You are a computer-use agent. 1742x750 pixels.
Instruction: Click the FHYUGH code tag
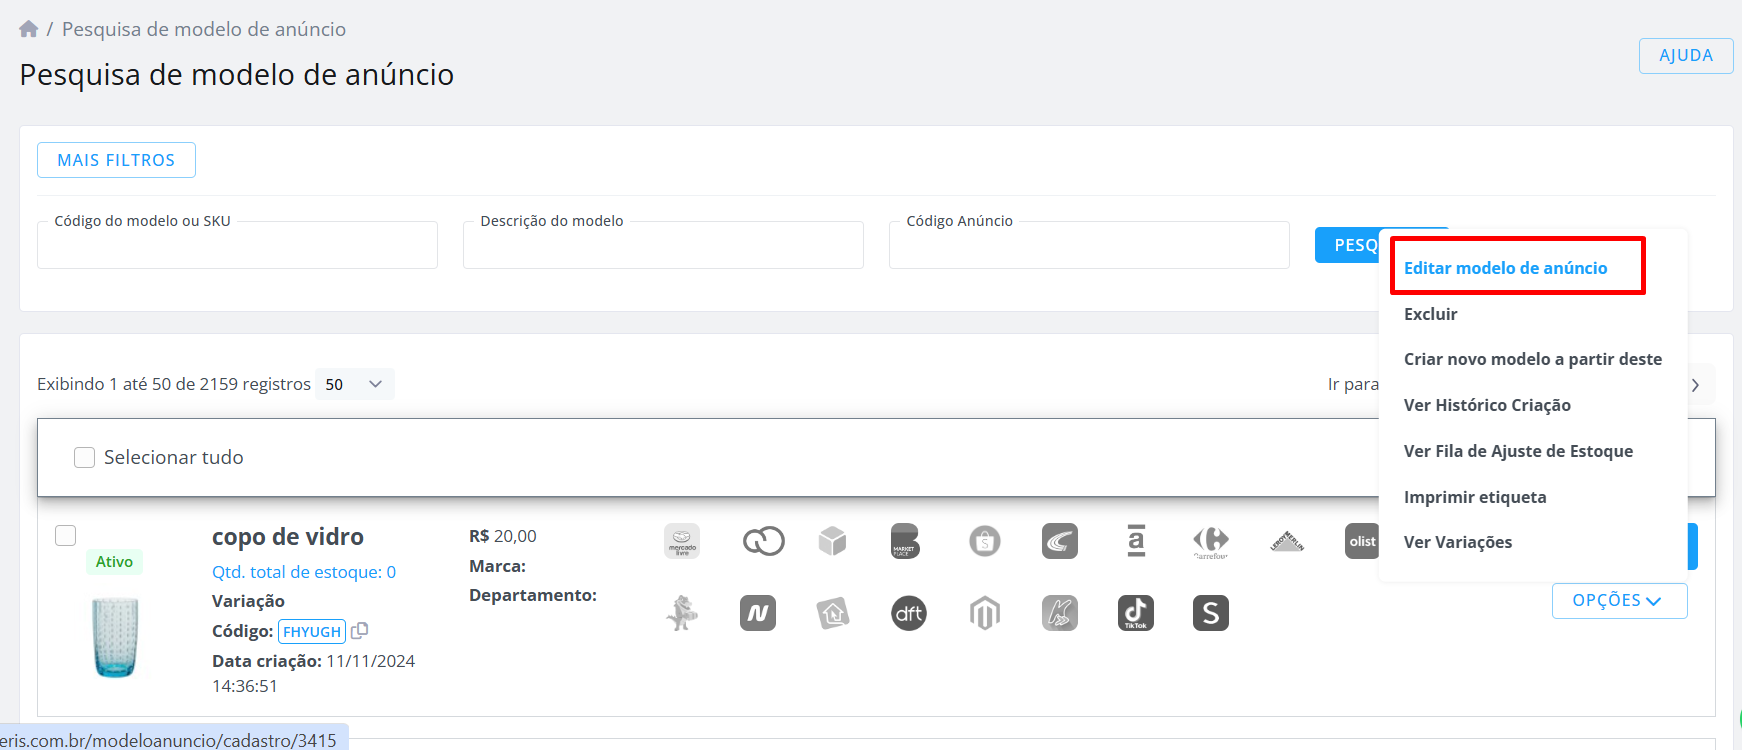(312, 632)
